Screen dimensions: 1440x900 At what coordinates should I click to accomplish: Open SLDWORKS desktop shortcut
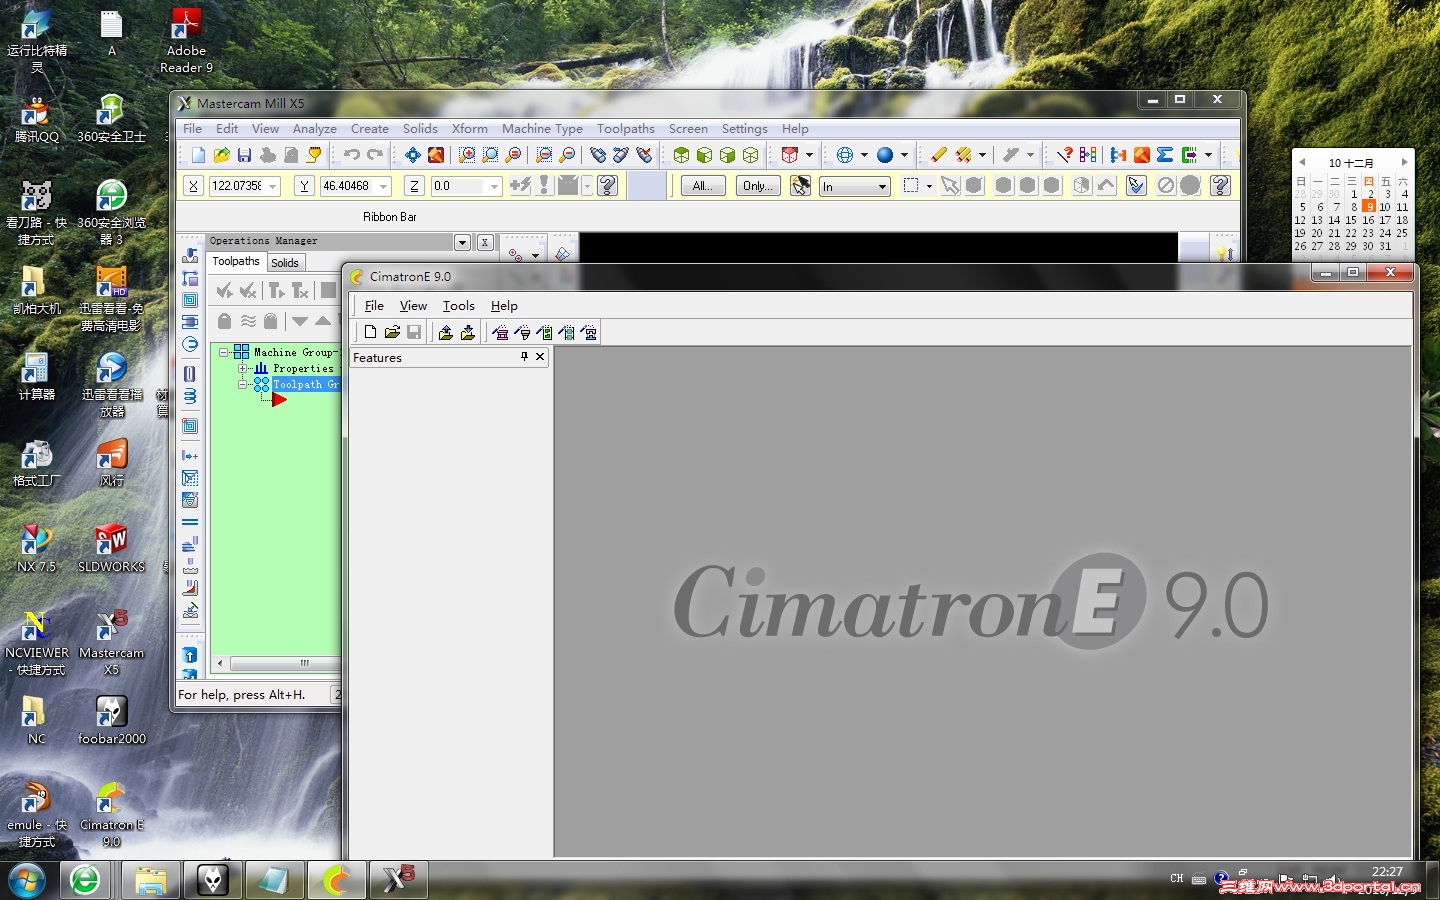(x=111, y=548)
